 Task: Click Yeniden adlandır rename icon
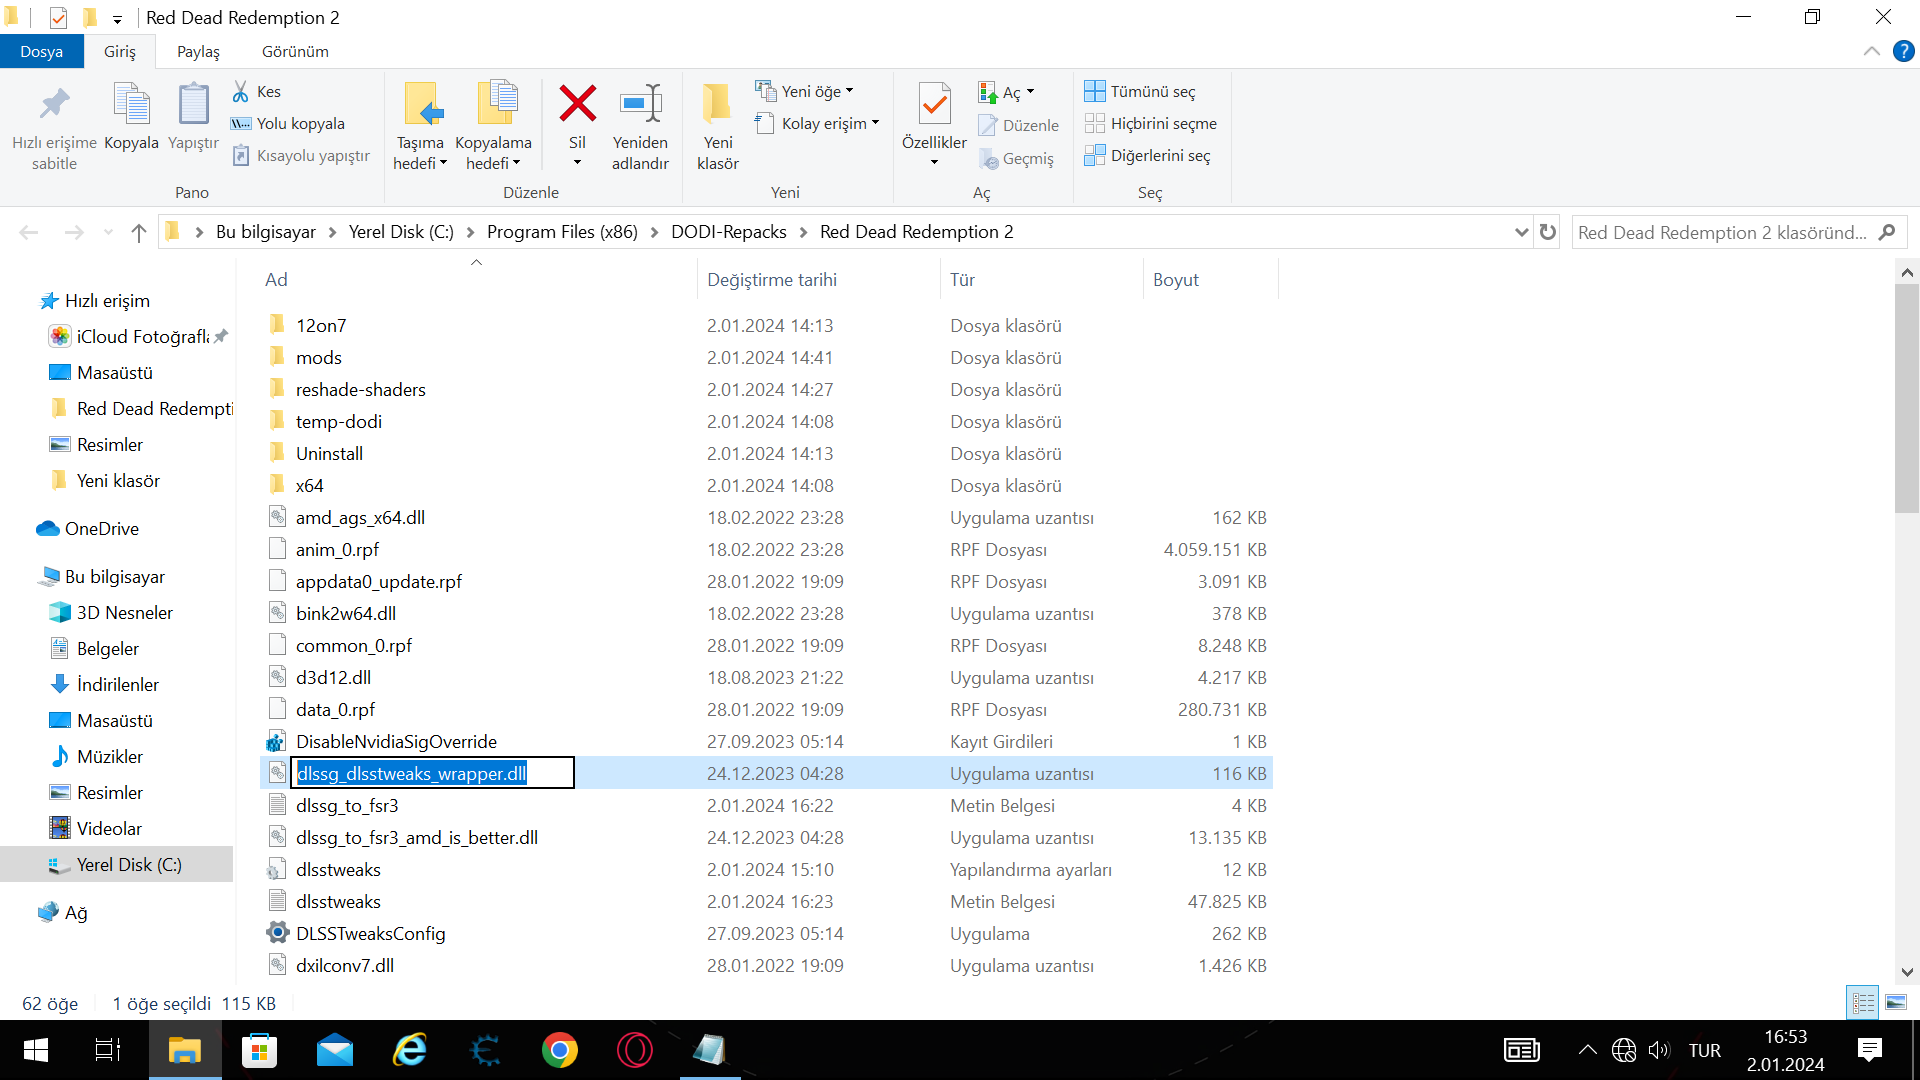tap(640, 105)
